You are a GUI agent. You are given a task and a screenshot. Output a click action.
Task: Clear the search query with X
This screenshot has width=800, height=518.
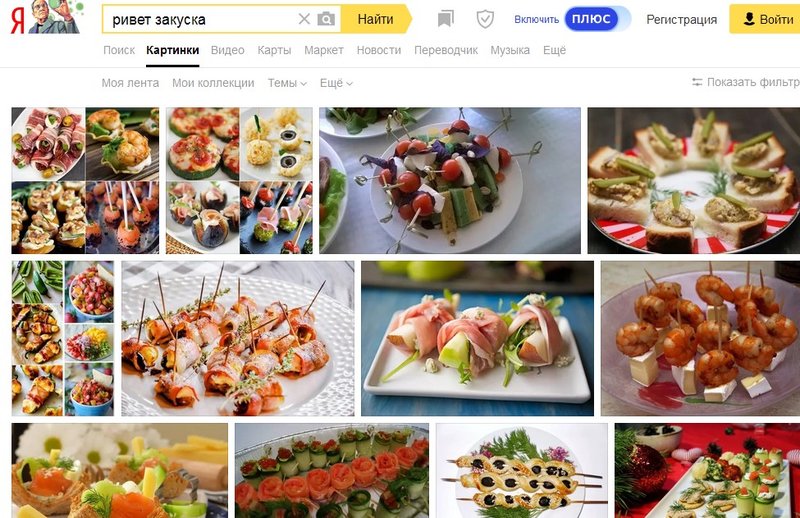[x=304, y=19]
